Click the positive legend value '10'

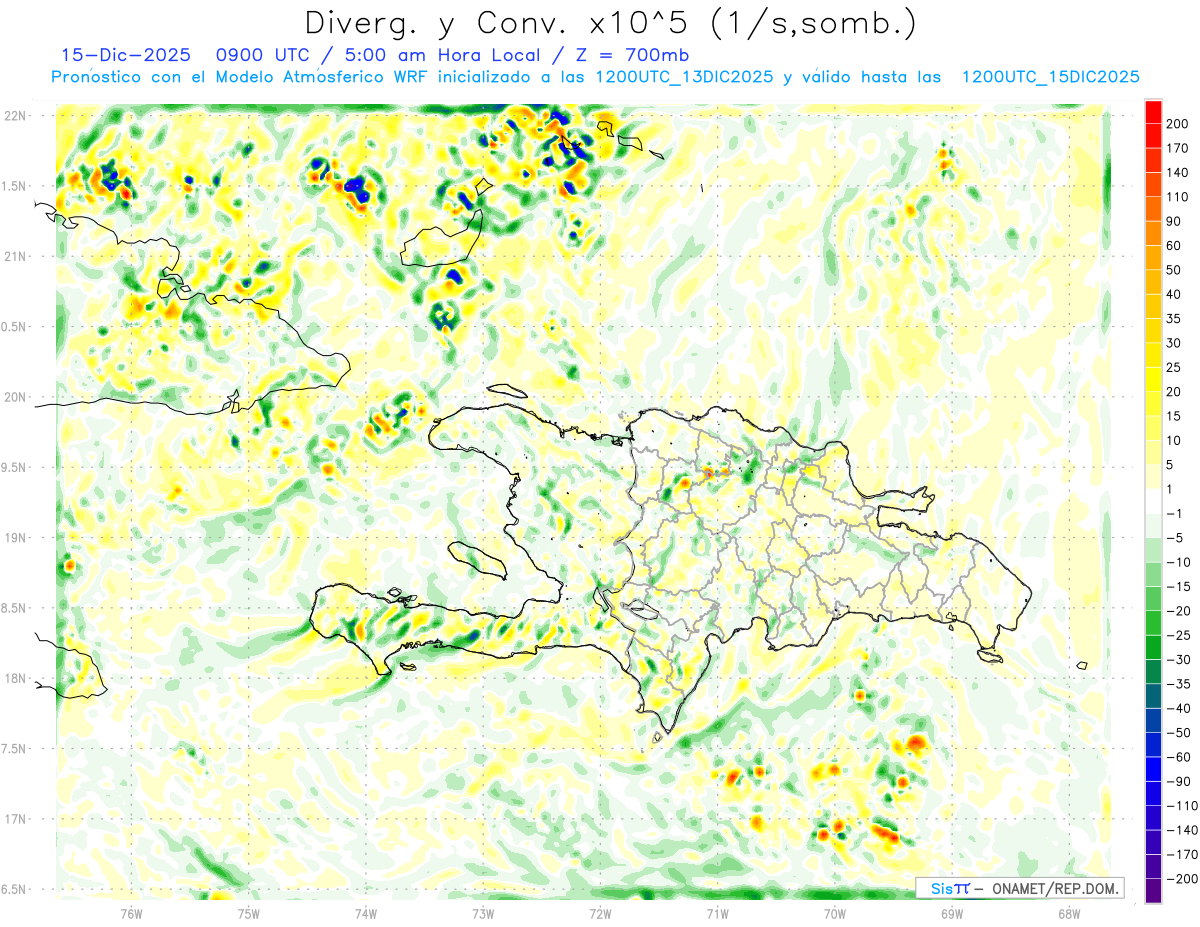(x=1175, y=440)
